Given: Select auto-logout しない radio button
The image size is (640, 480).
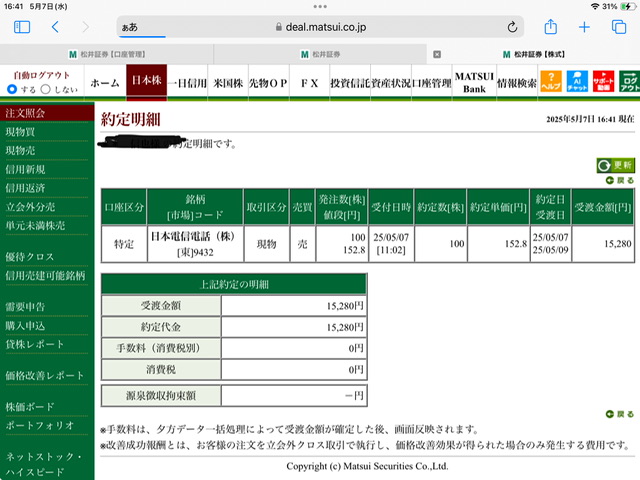Looking at the screenshot, I should pyautogui.click(x=45, y=89).
